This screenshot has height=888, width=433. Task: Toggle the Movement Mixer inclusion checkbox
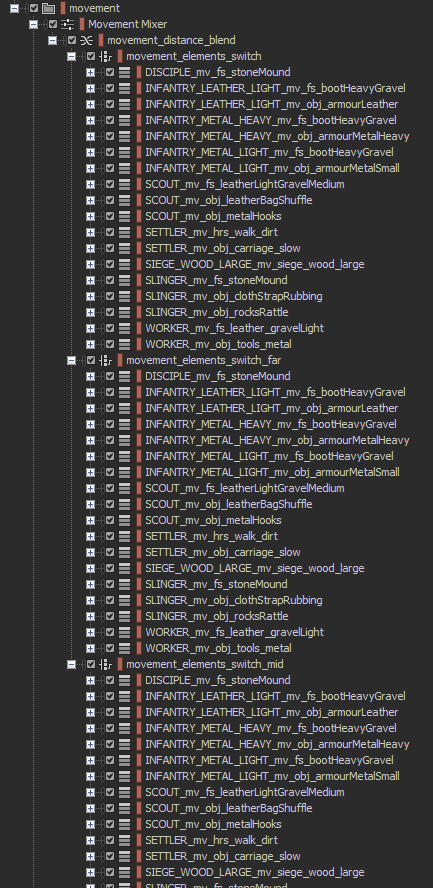[x=53, y=24]
